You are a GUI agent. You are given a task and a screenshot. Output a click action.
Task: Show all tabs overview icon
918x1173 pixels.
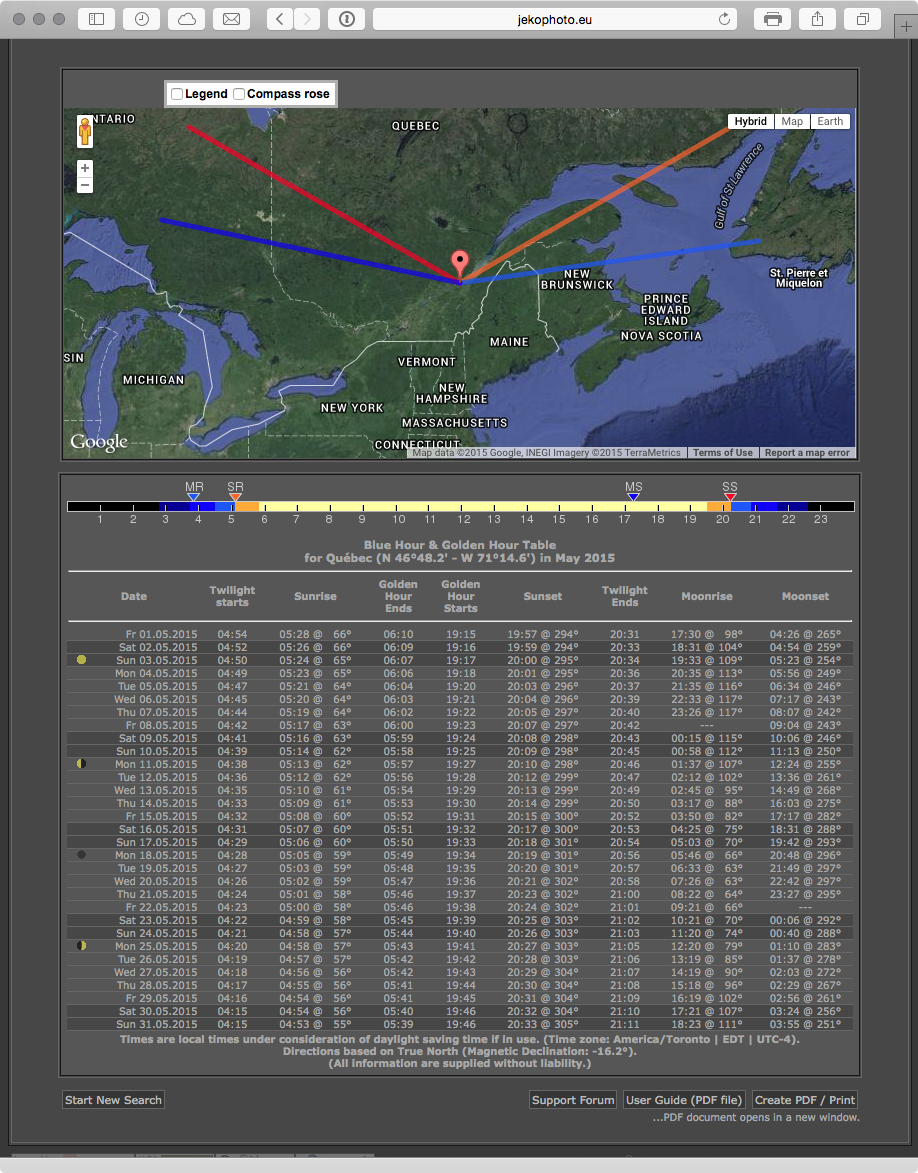[x=862, y=19]
